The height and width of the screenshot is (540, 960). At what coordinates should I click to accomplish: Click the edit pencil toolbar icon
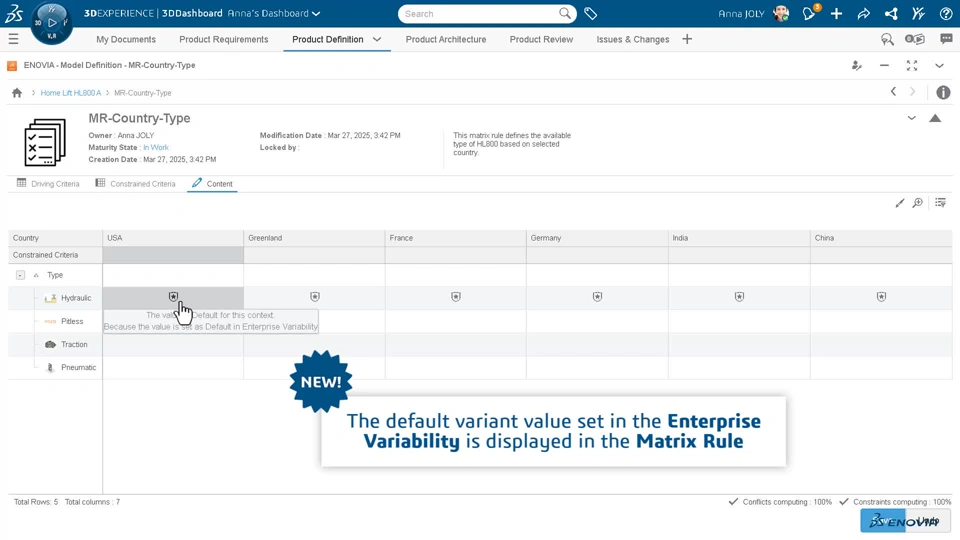[900, 203]
